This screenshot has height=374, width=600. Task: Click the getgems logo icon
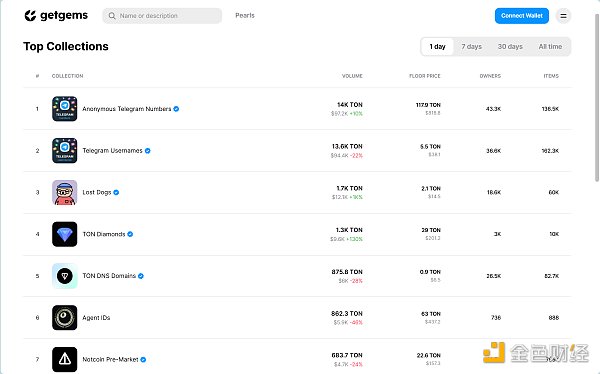[30, 16]
